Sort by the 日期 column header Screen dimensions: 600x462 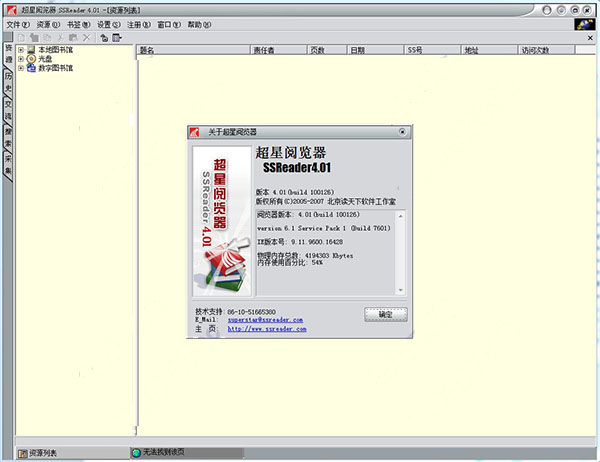click(x=375, y=50)
